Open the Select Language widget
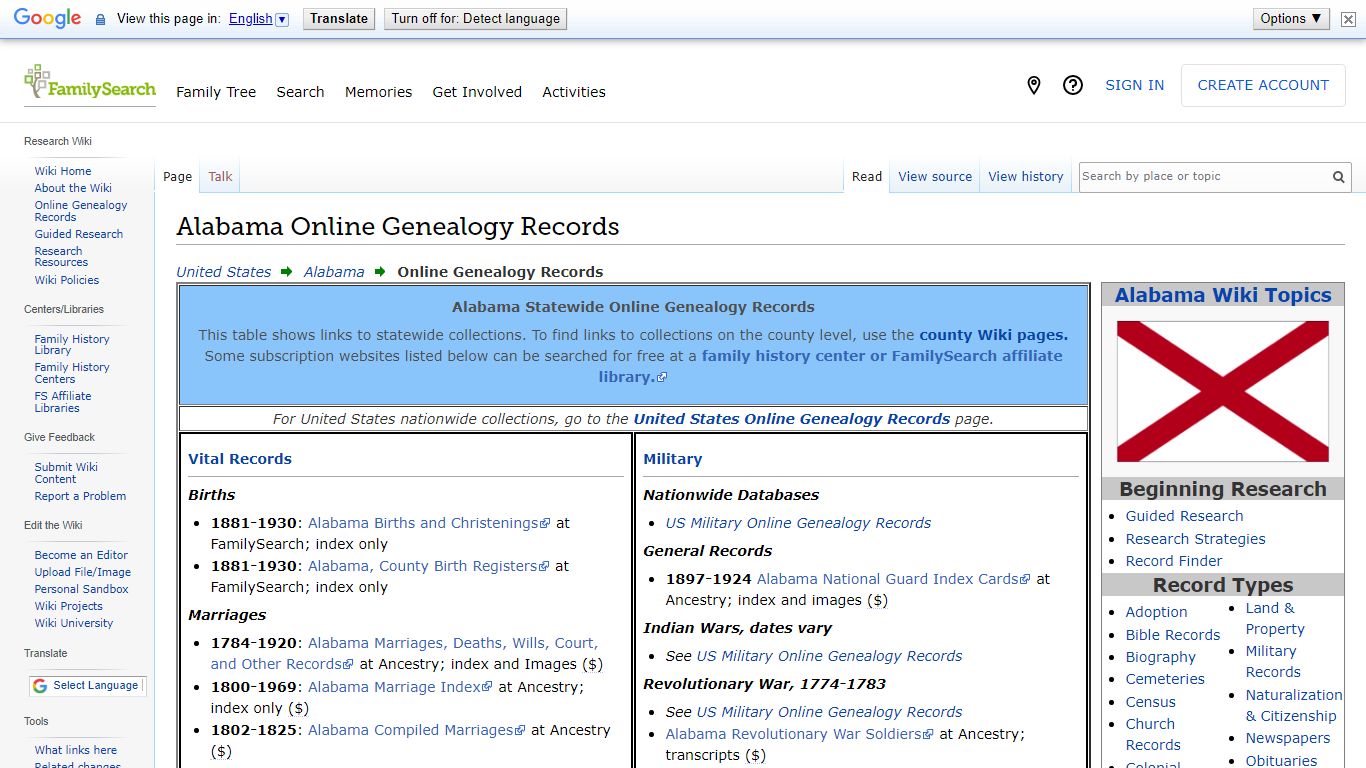The width and height of the screenshot is (1366, 768). tap(86, 686)
